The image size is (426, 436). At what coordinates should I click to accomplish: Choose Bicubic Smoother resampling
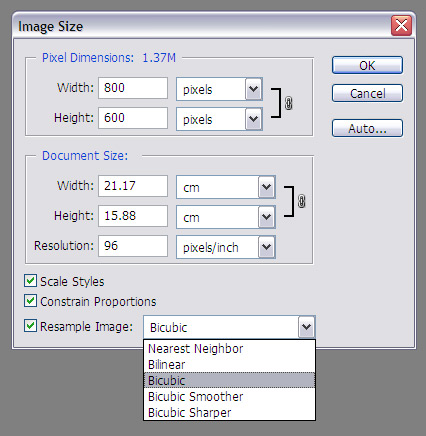[229, 396]
